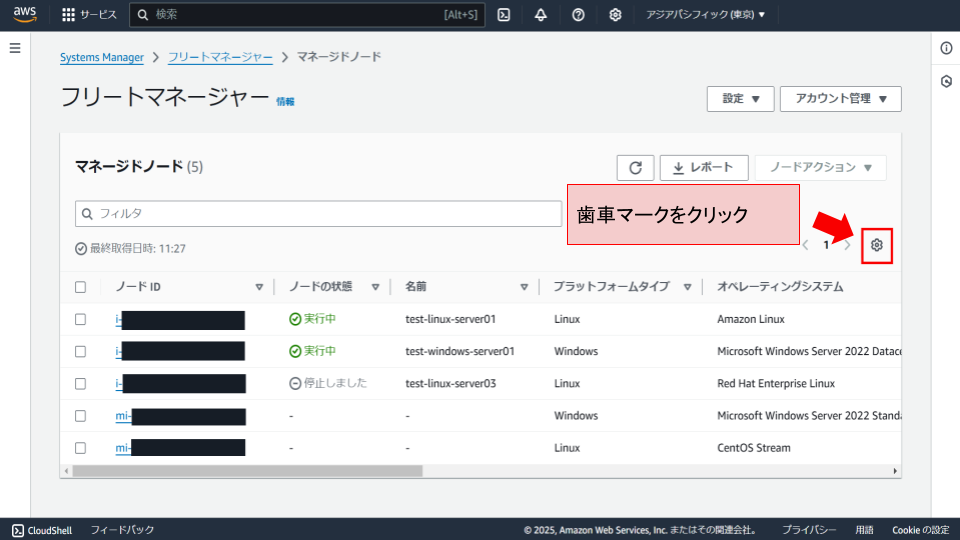Click the help question mark icon
Screen dimensions: 960x540
pos(578,15)
